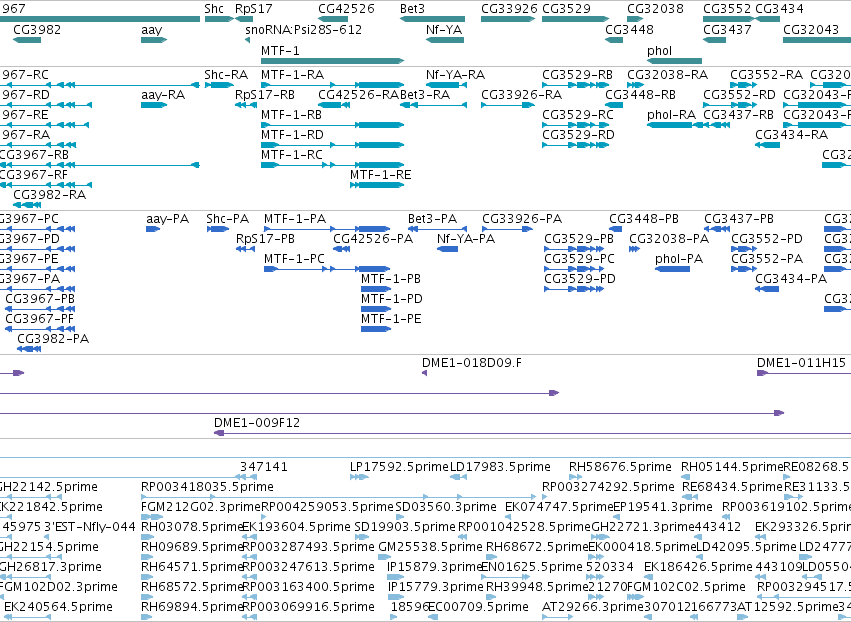The image size is (851, 622).
Task: Click the MTF-1 gene span bar
Action: [332, 61]
